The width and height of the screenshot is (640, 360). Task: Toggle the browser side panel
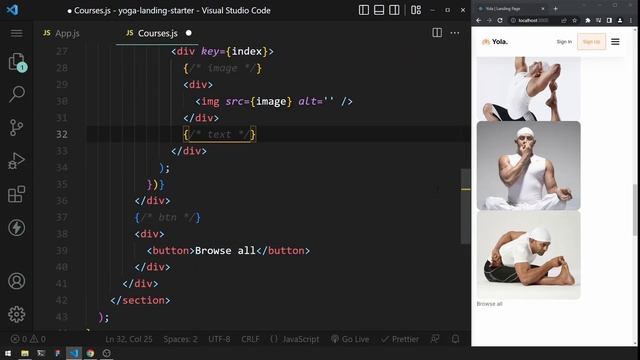click(x=609, y=20)
